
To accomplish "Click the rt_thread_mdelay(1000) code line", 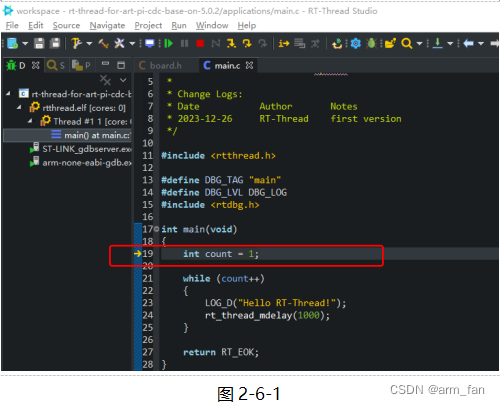I will pos(267,315).
